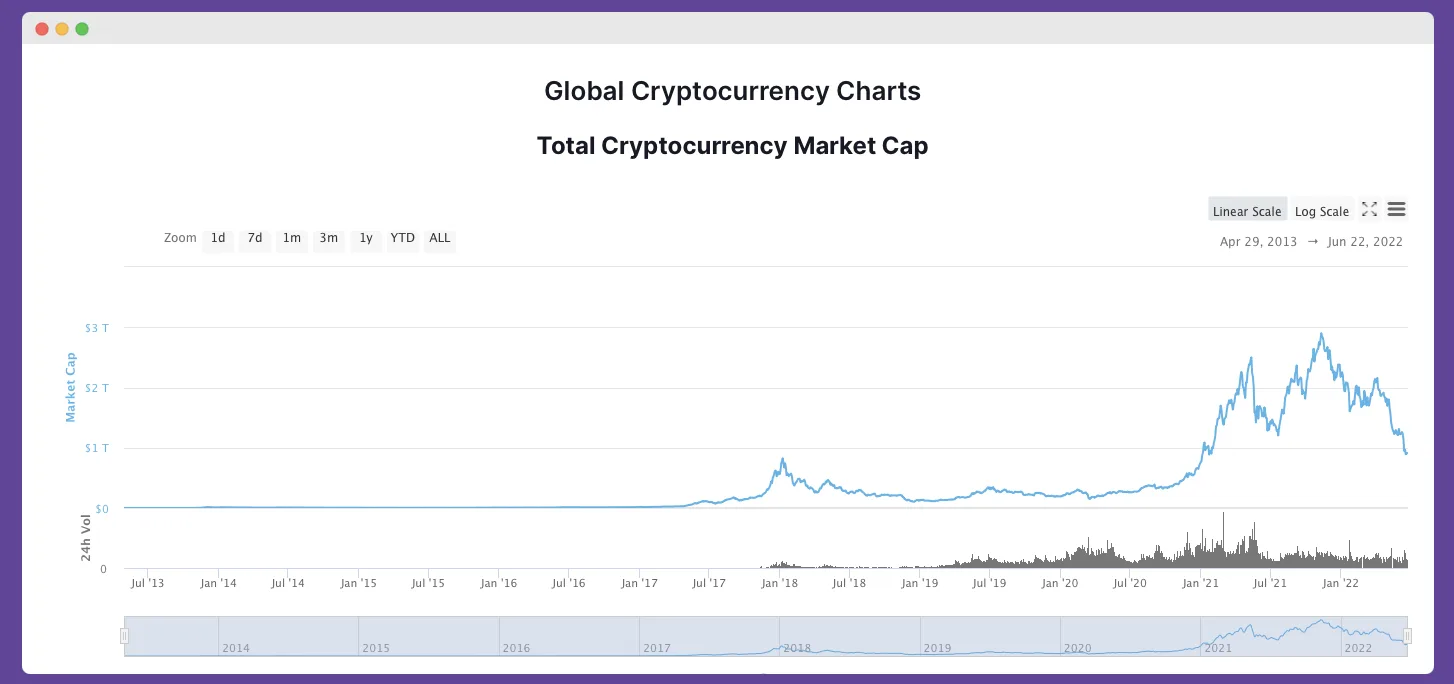Click the green macOS zoom window button

tap(81, 29)
